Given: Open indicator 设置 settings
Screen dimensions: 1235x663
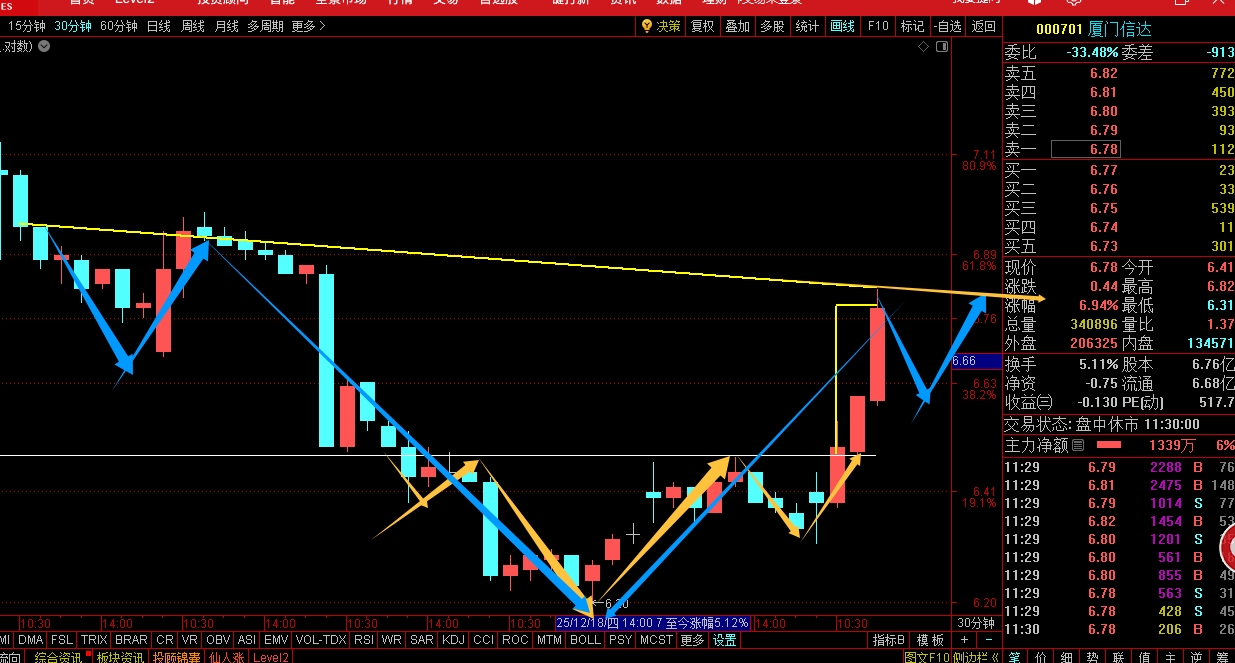Looking at the screenshot, I should [x=724, y=639].
